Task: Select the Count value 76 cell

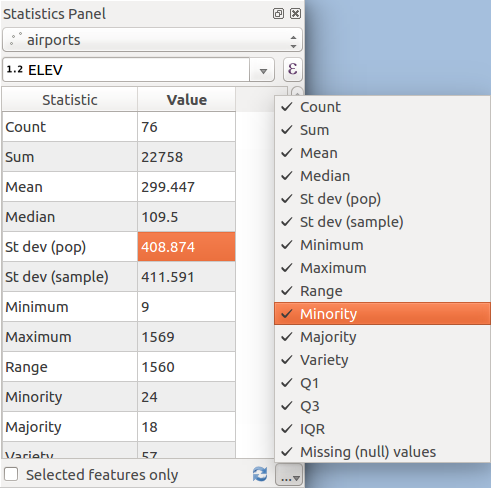Action: point(186,127)
